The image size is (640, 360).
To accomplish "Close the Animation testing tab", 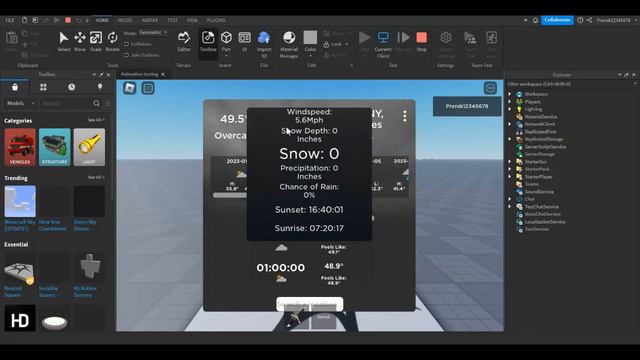I will click(163, 74).
